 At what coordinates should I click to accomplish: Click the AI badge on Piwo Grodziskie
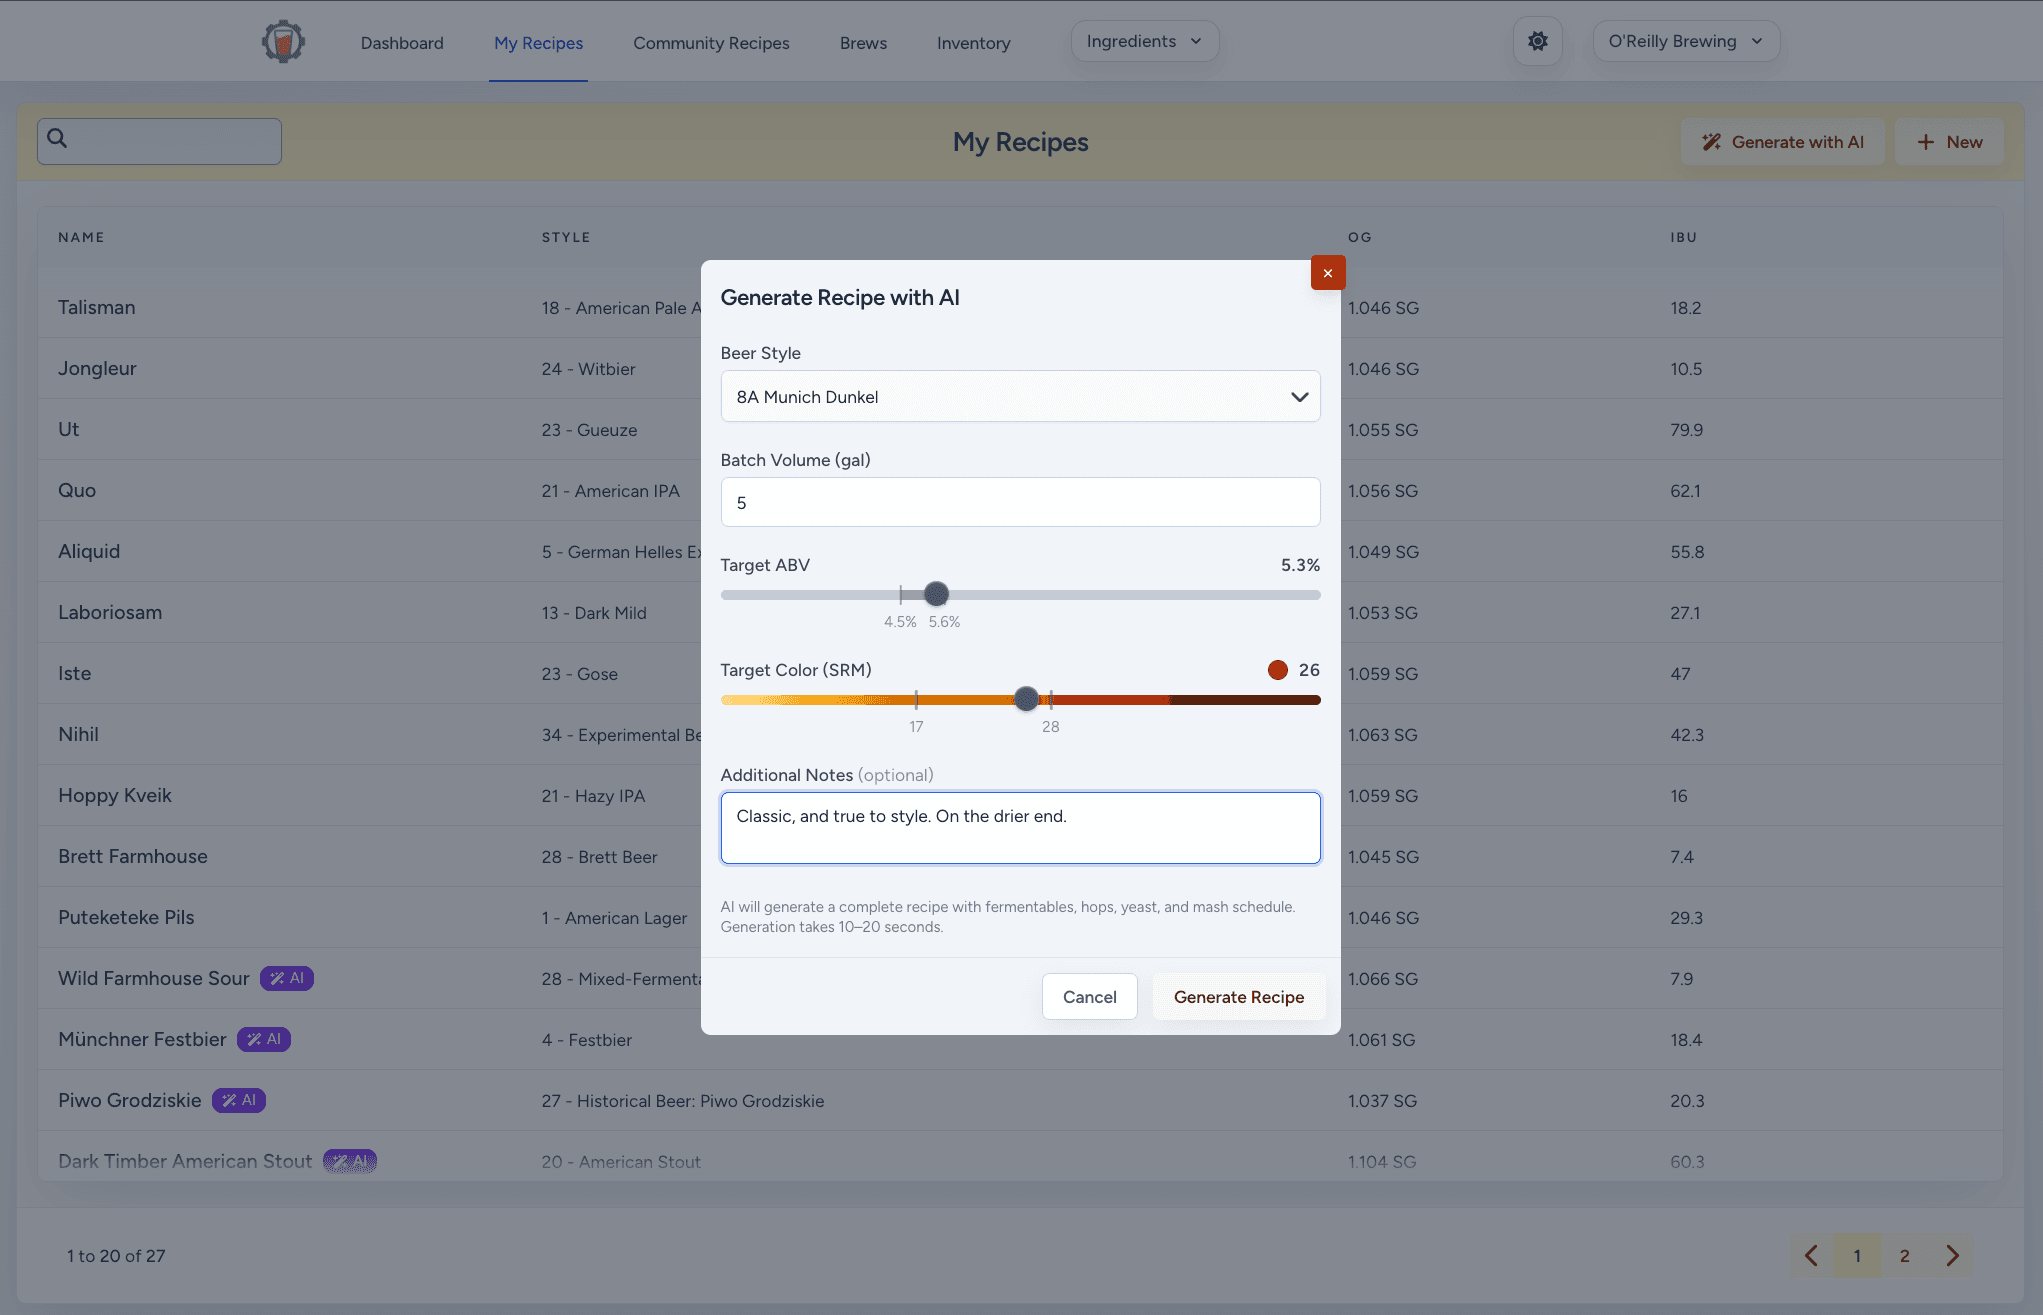(x=239, y=1100)
